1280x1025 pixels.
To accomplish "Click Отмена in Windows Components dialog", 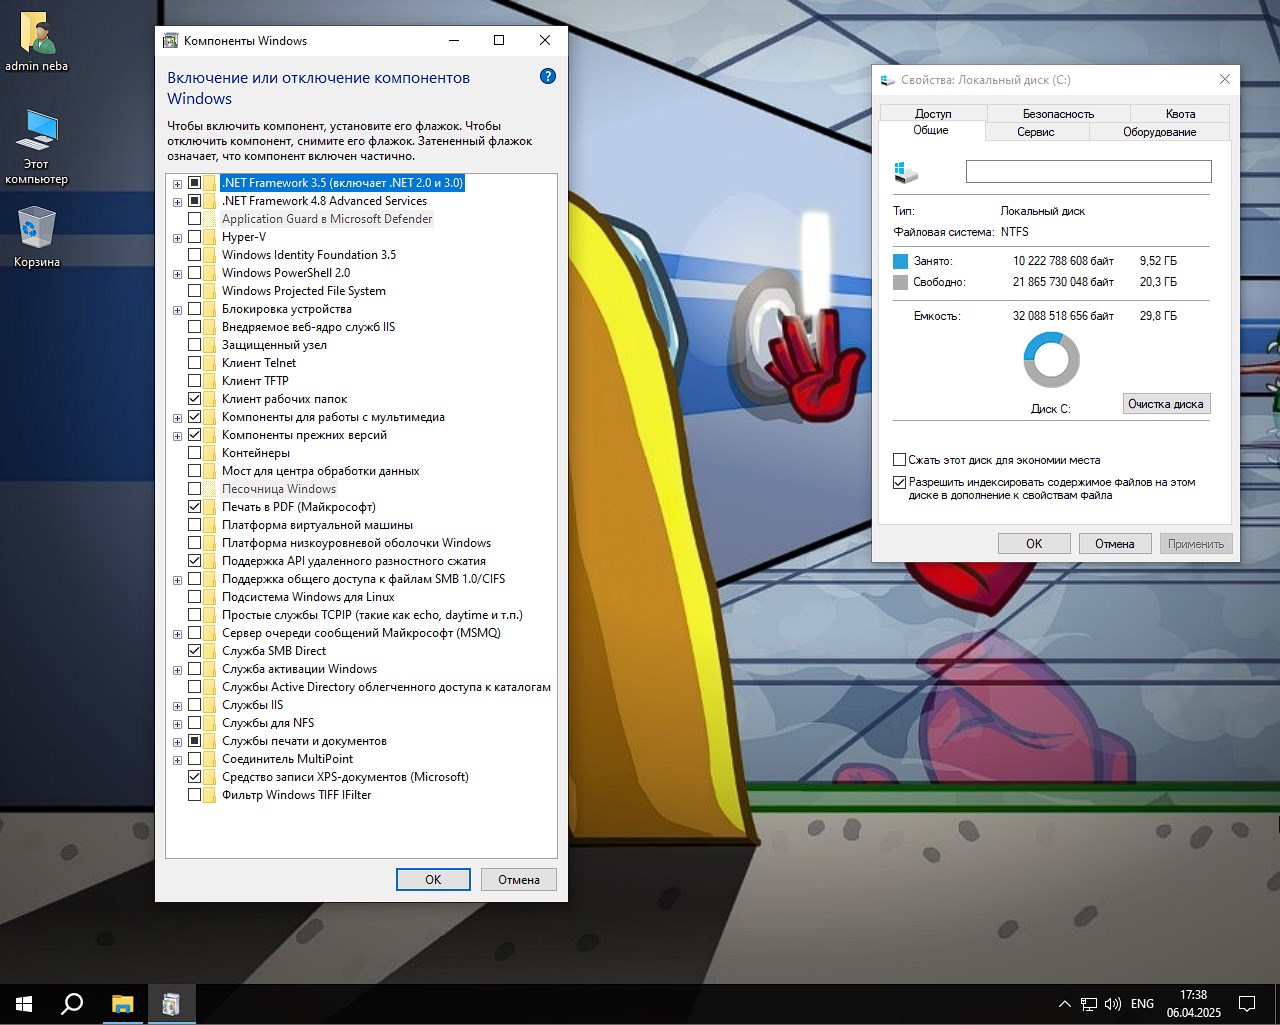I will pos(519,879).
